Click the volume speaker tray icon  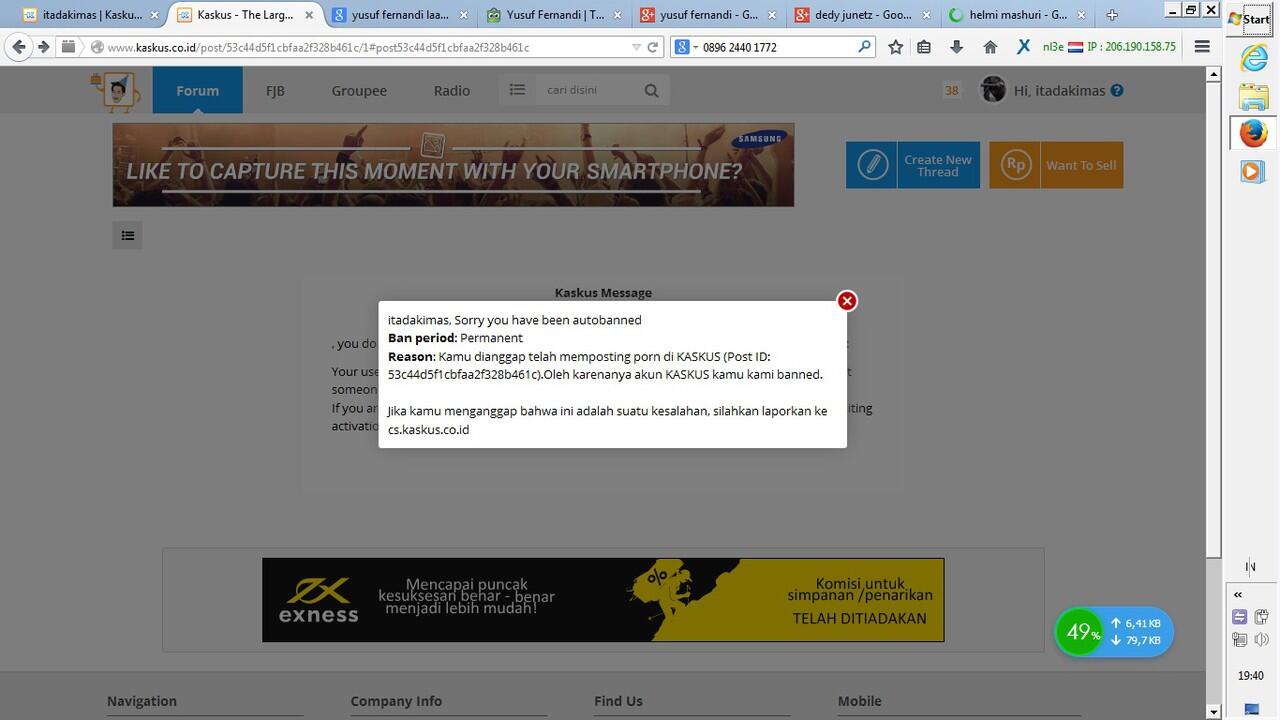click(x=1261, y=640)
